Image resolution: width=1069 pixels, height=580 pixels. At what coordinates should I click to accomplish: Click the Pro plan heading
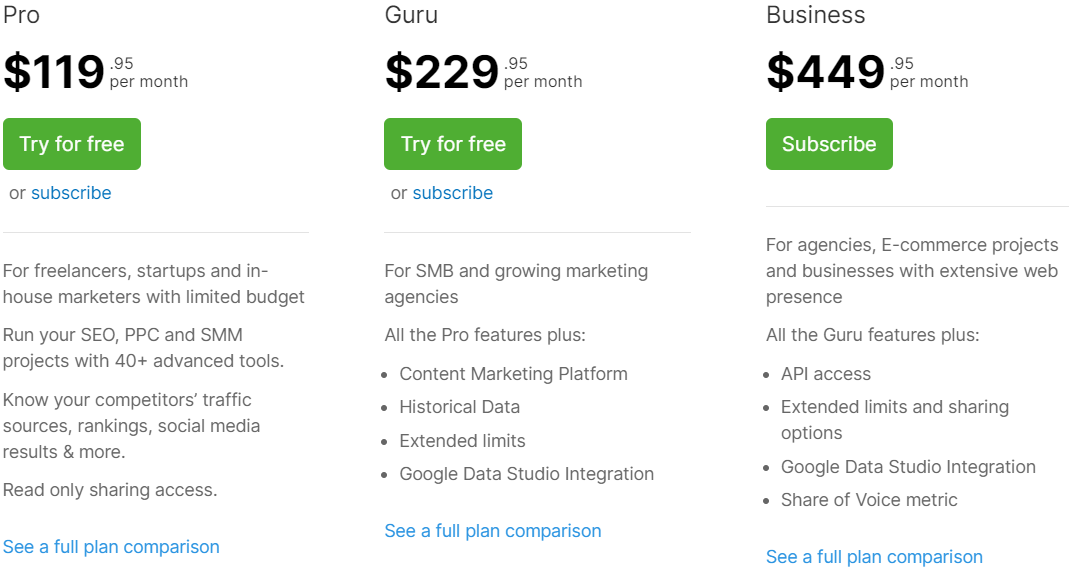[x=22, y=15]
